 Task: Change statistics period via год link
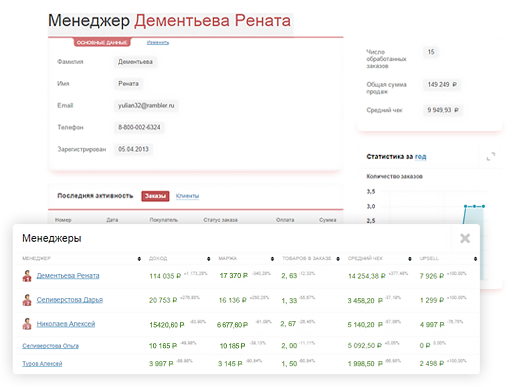(x=420, y=156)
